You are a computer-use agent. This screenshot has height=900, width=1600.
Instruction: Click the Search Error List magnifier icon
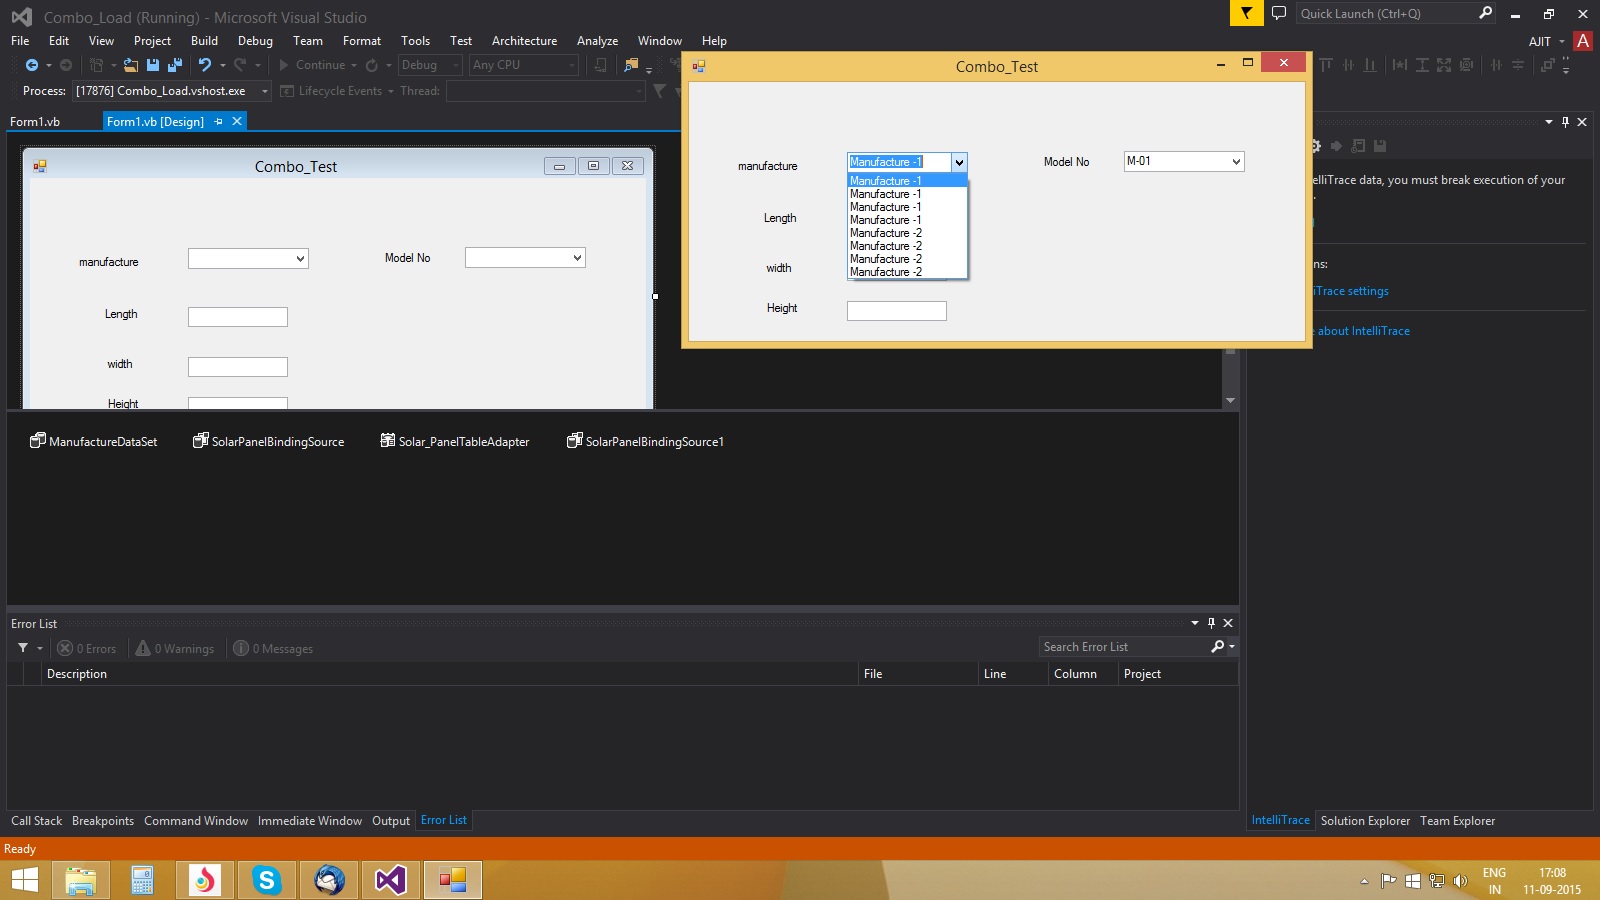point(1217,647)
